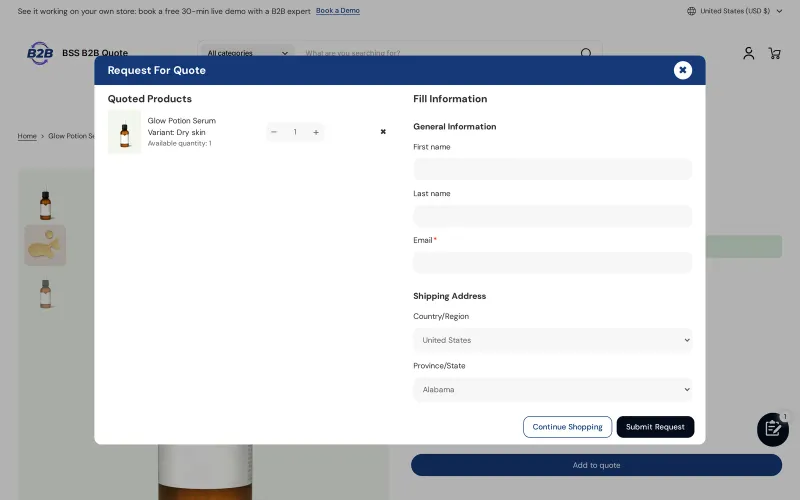Focus the Email field

[553, 262]
